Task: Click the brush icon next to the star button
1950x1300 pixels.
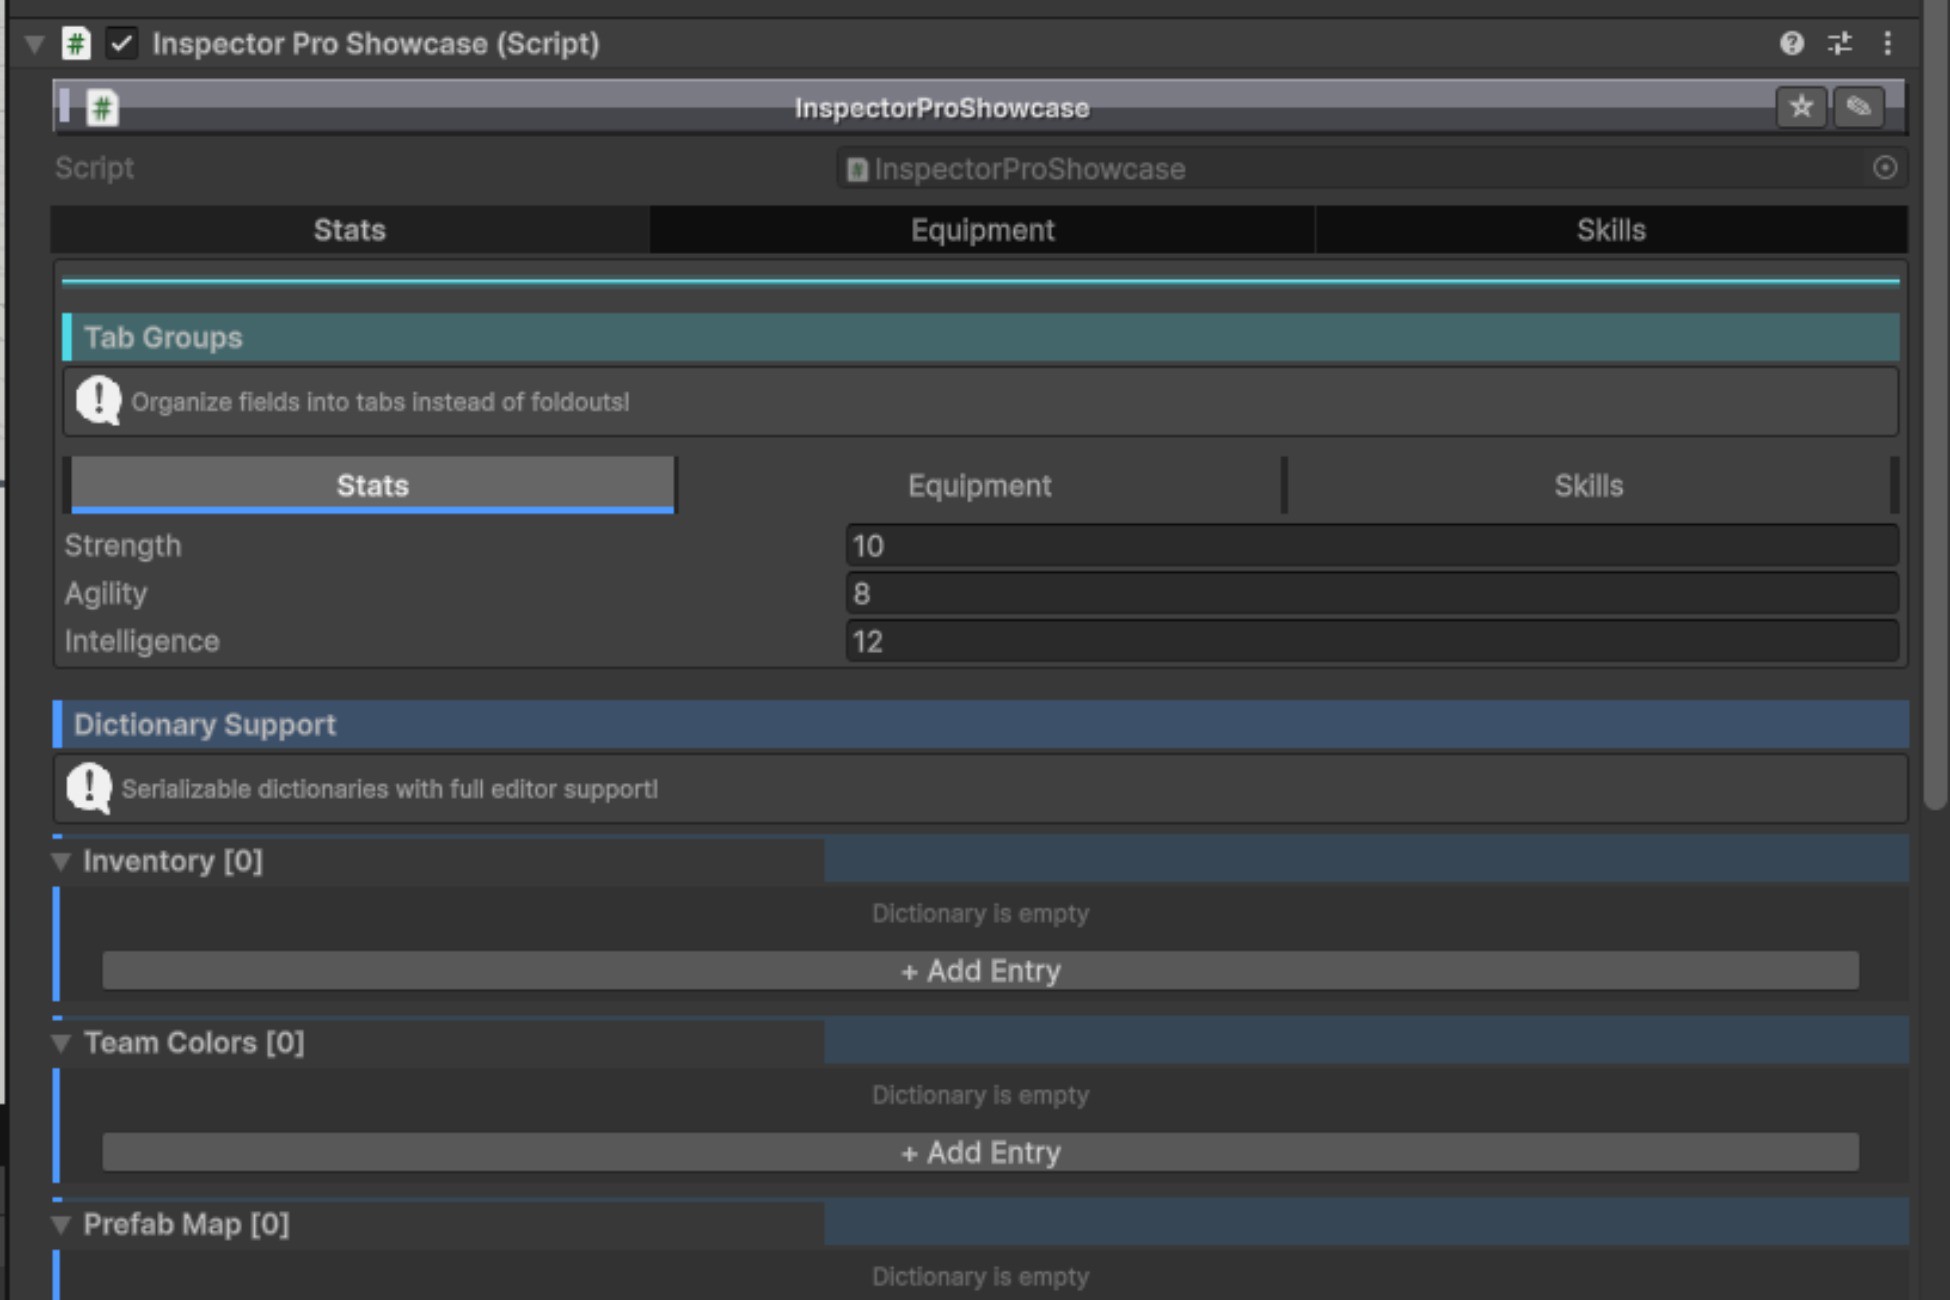Action: pyautogui.click(x=1860, y=107)
